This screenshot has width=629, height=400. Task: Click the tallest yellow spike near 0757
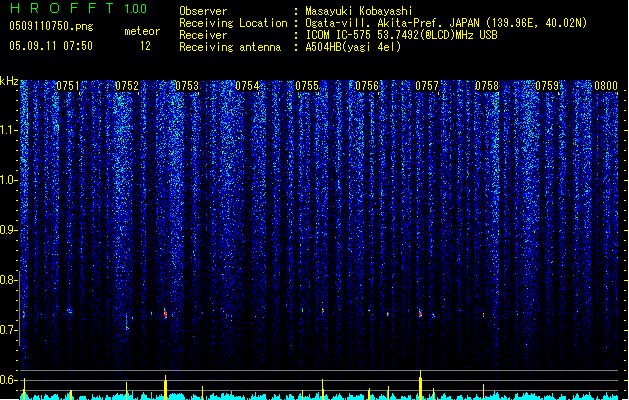click(420, 385)
